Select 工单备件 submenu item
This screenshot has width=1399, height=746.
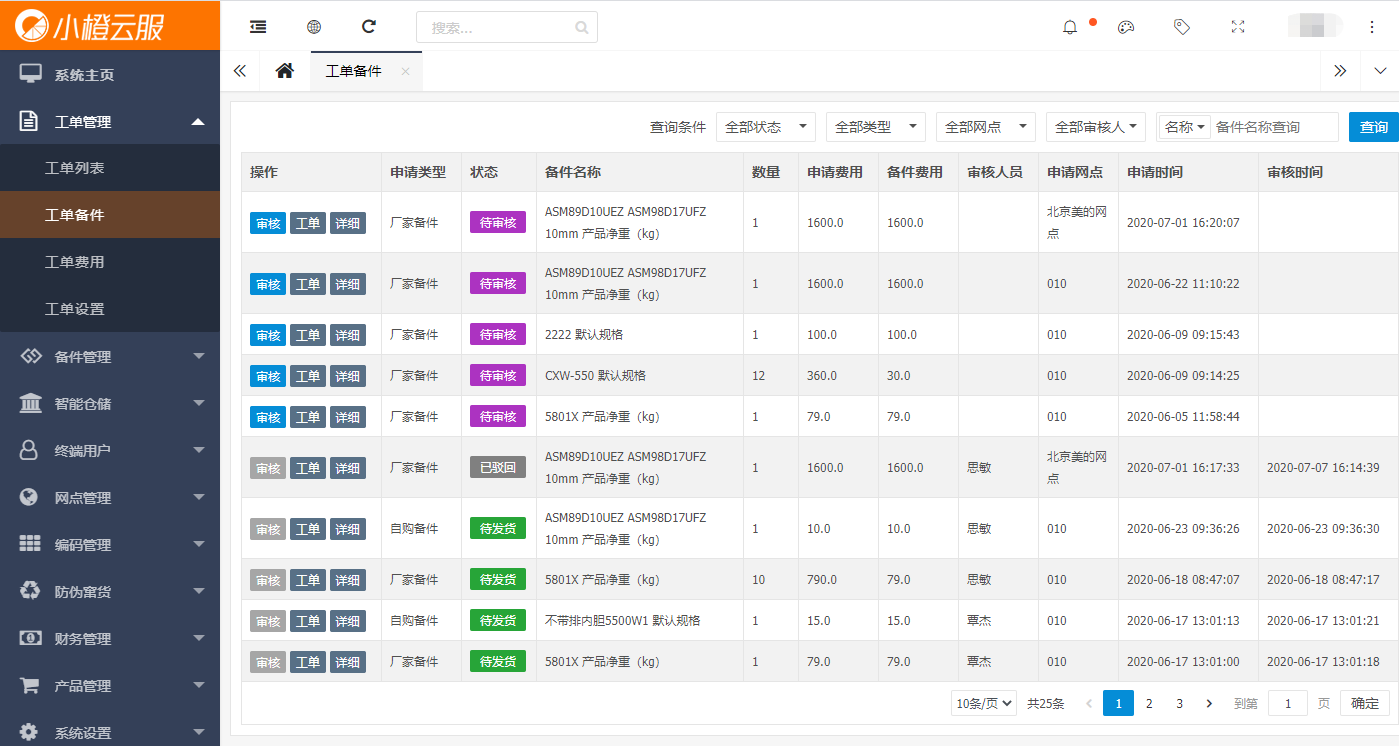click(110, 215)
